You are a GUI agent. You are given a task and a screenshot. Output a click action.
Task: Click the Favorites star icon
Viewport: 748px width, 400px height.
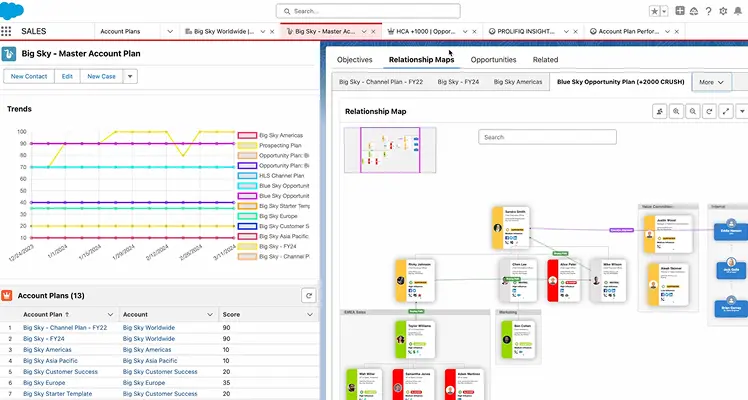pos(654,11)
